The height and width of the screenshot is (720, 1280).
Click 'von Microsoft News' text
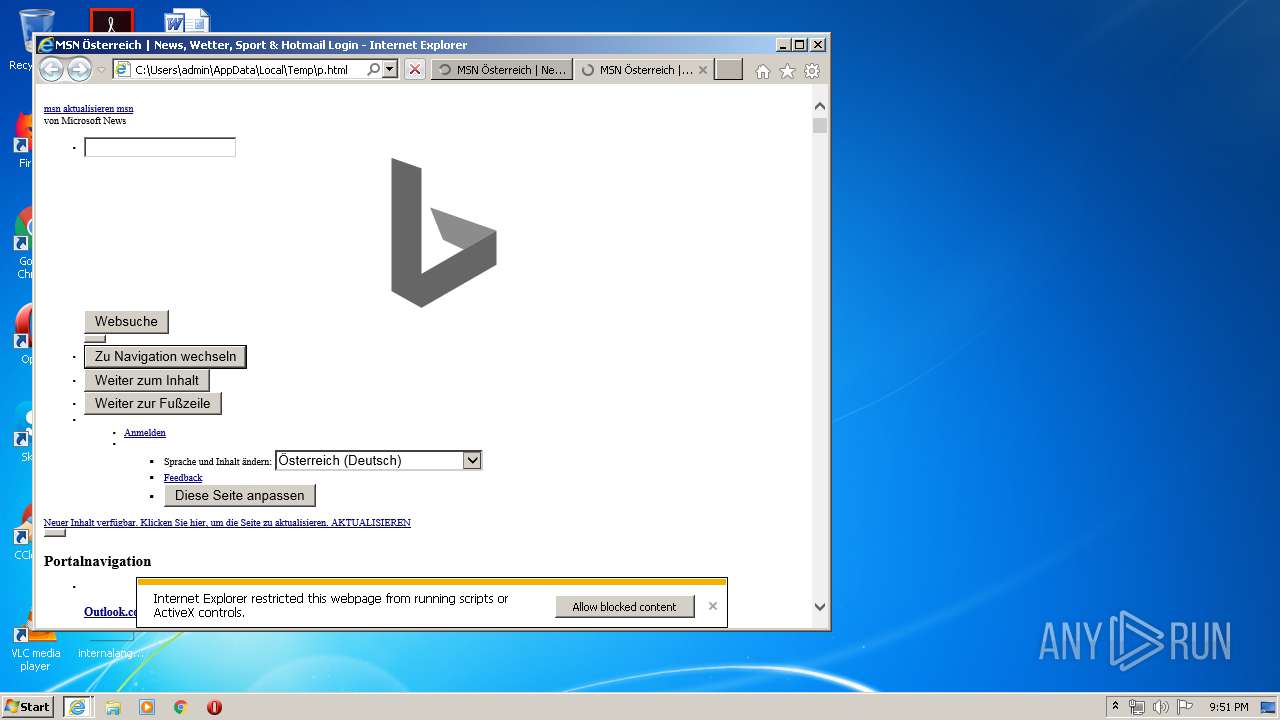click(x=85, y=121)
